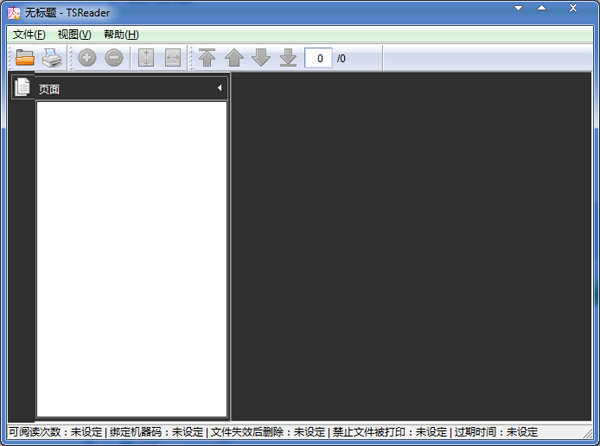Open the 视图 menu
Image resolution: width=600 pixels, height=446 pixels.
tap(74, 34)
